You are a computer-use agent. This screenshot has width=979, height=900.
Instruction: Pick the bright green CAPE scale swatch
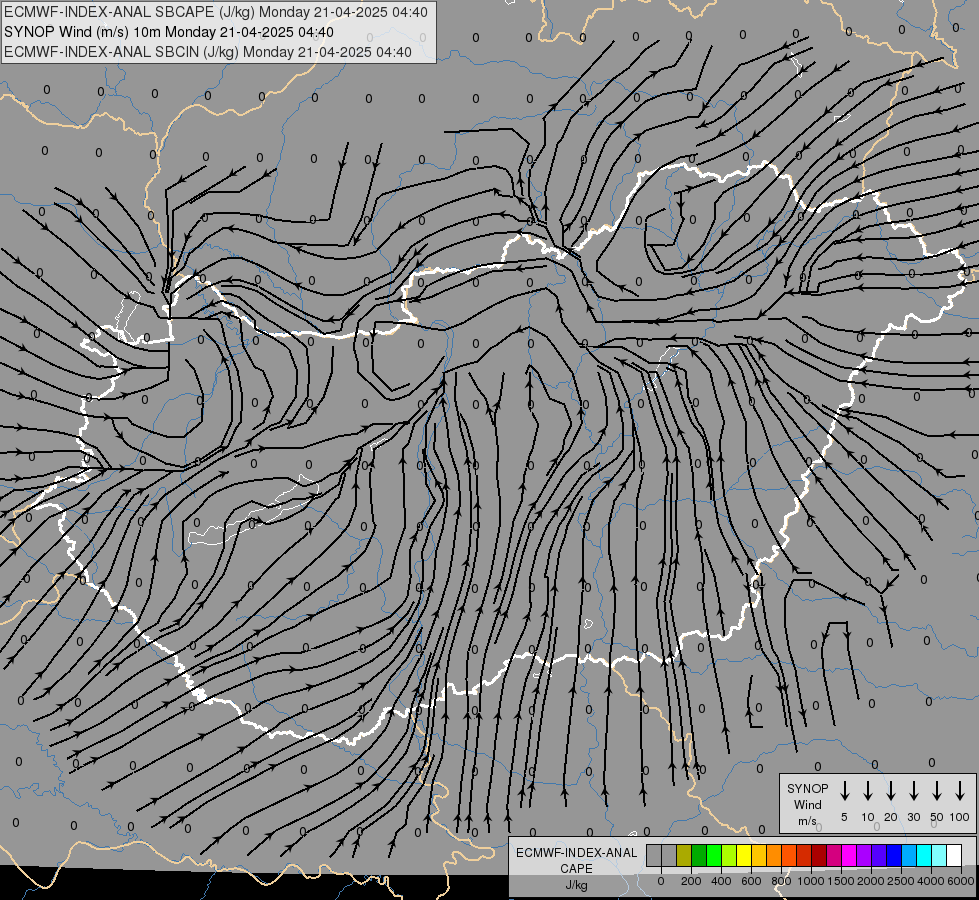(714, 855)
